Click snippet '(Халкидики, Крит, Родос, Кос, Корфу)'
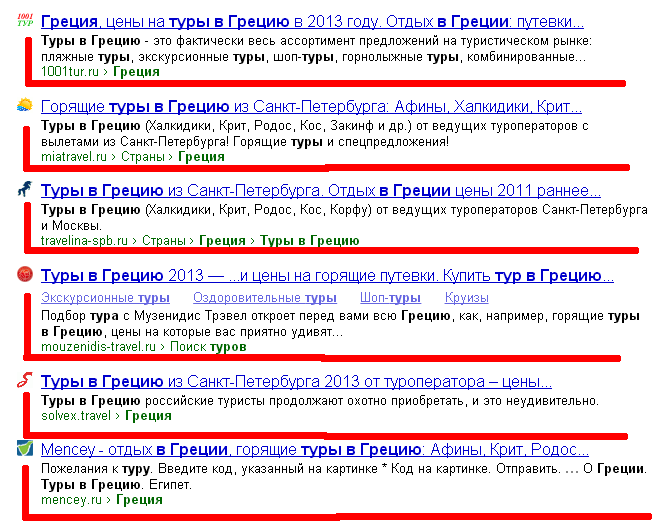This screenshot has height=522, width=670. click(x=259, y=210)
